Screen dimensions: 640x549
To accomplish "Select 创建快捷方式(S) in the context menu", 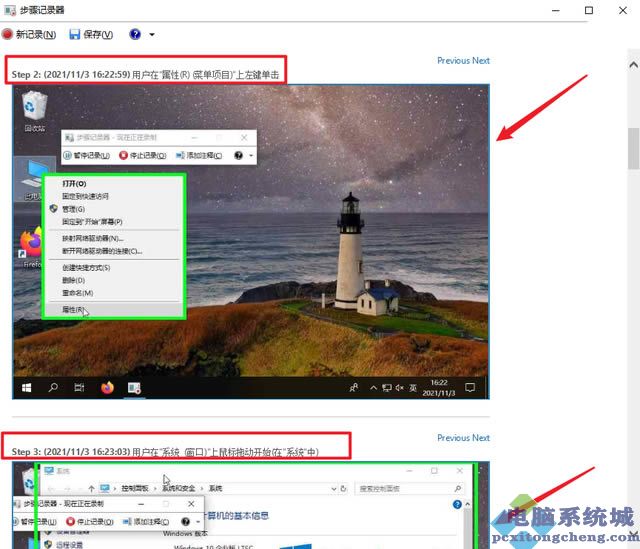I will pos(86,268).
